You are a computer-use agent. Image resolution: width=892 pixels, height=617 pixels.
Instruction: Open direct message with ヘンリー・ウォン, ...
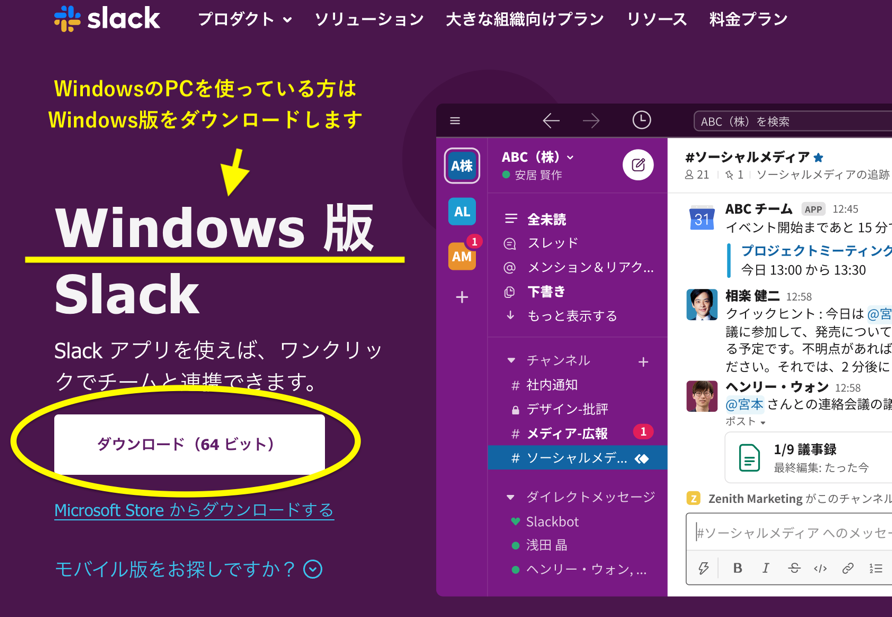(x=577, y=570)
